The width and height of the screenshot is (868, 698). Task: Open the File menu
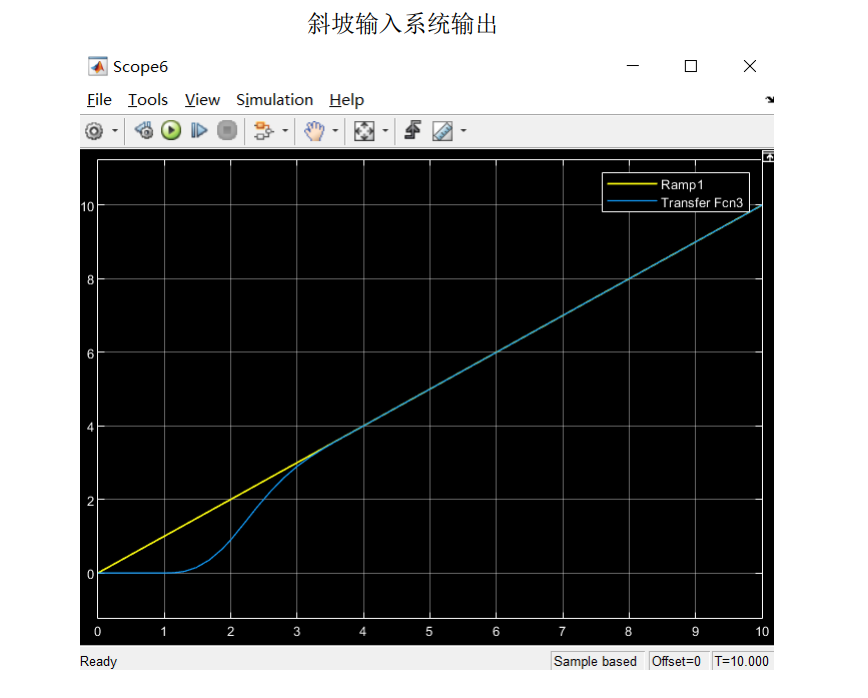coord(99,100)
